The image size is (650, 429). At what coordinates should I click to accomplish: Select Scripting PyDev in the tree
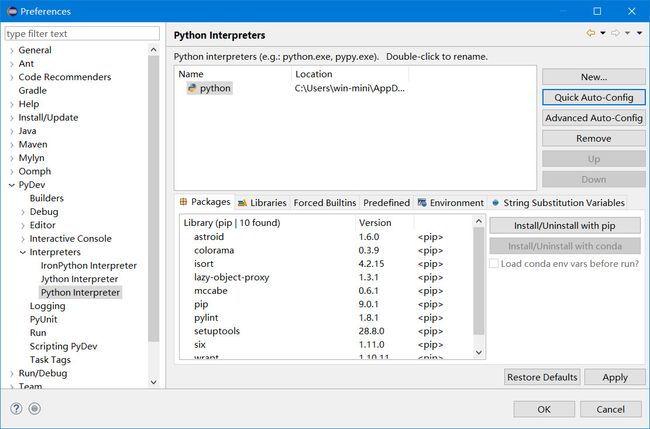[63, 346]
